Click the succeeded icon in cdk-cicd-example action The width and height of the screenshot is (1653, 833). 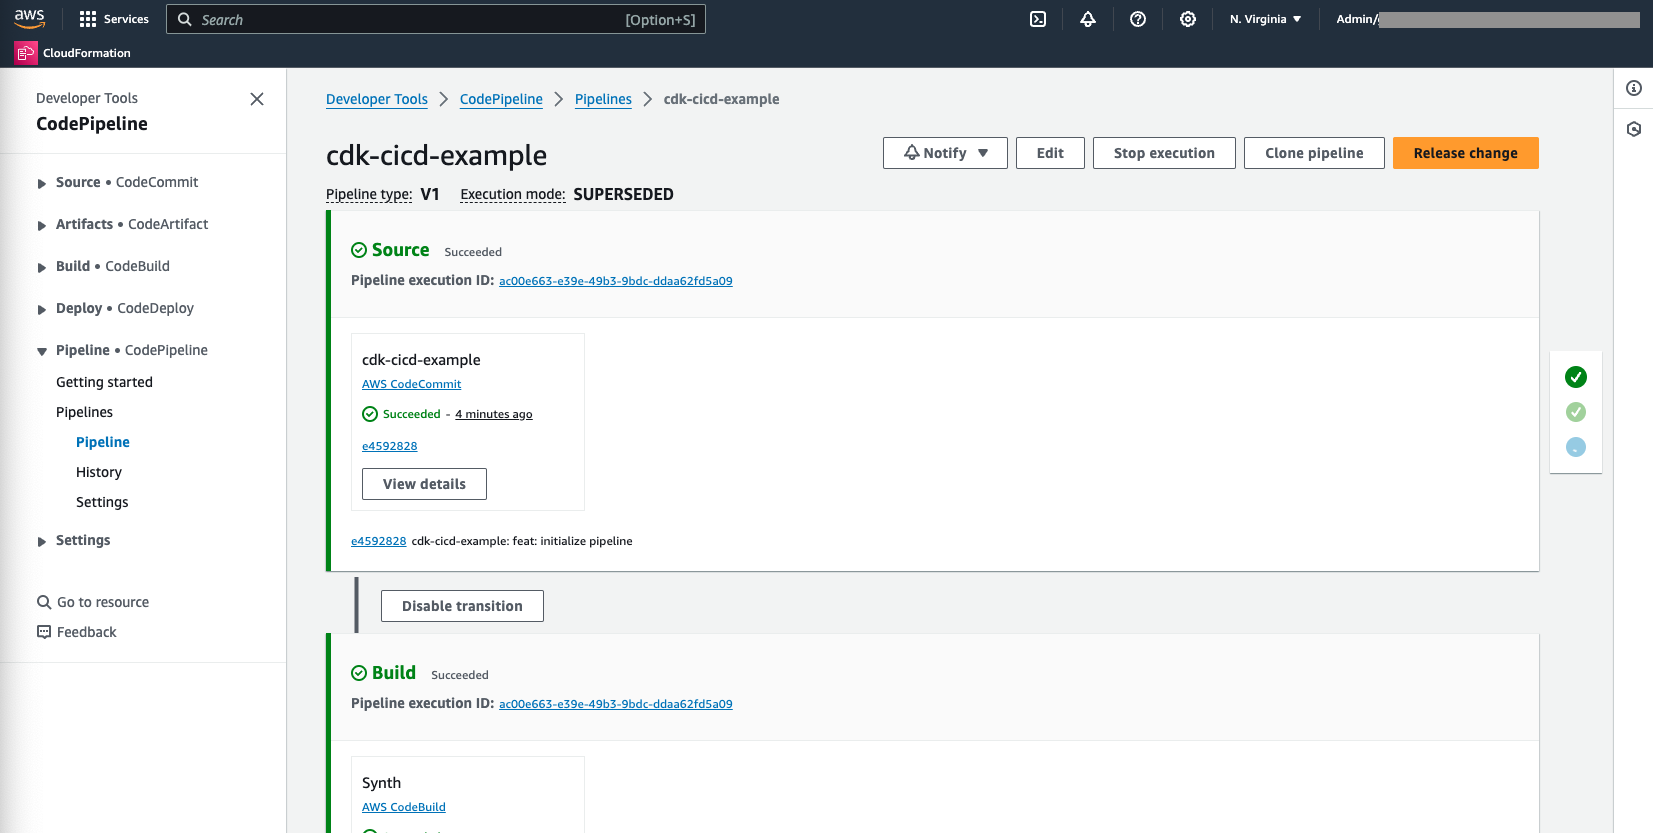point(370,414)
